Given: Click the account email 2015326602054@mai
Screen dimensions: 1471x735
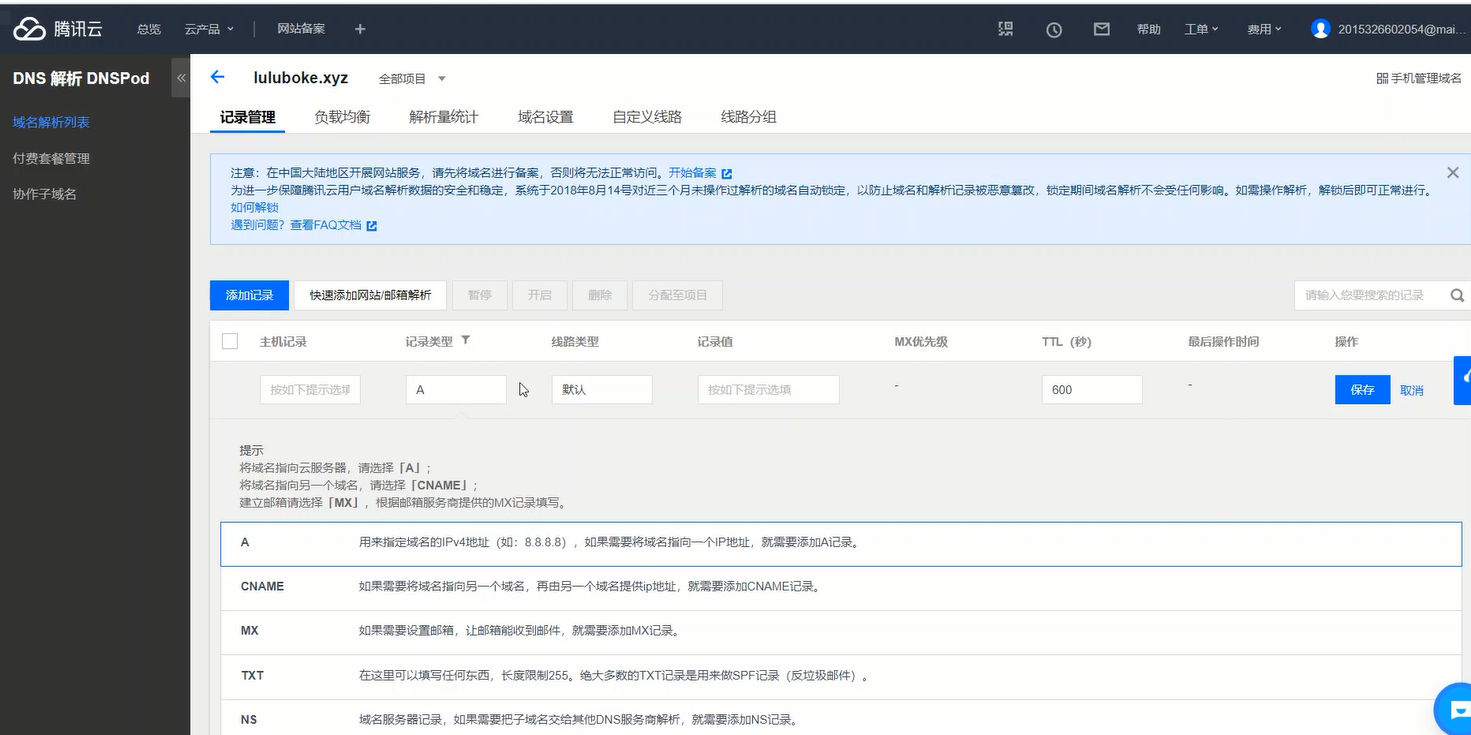Looking at the screenshot, I should click(1401, 29).
